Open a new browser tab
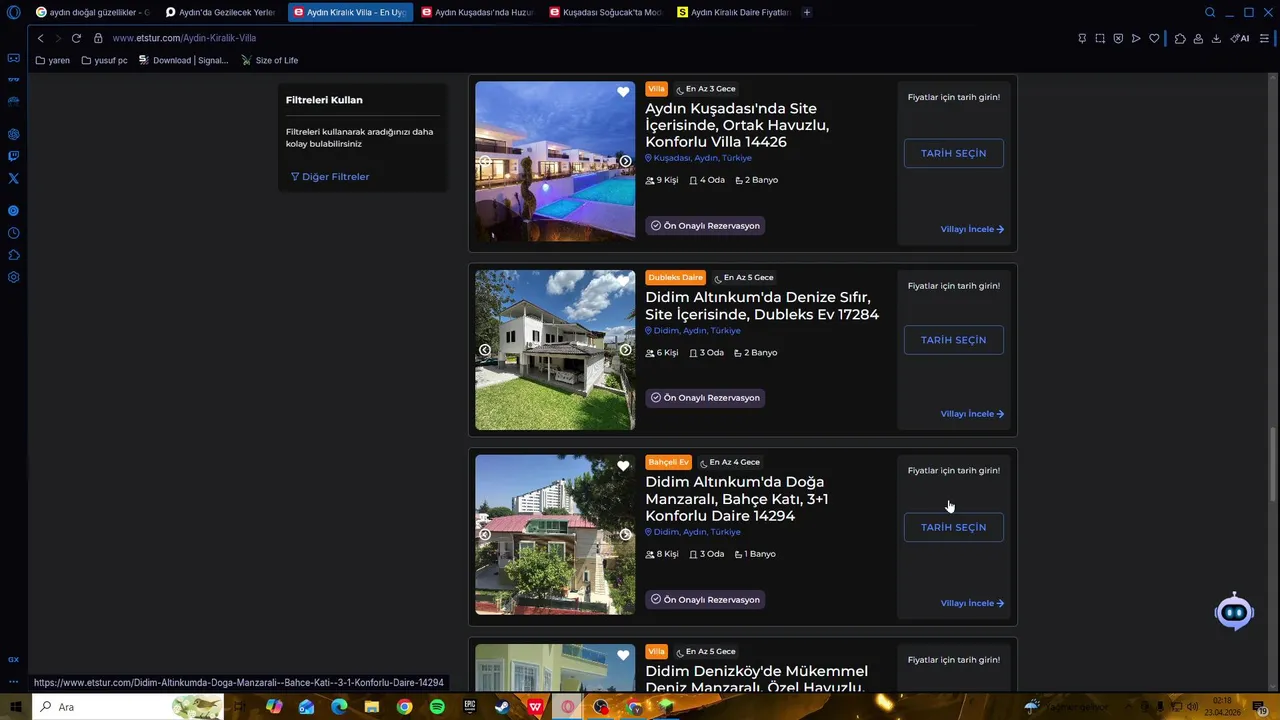 pos(807,13)
